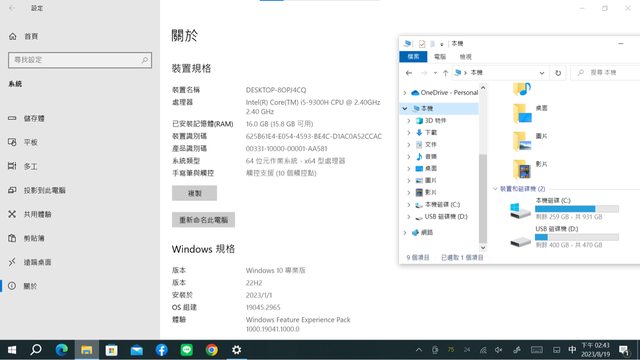Expand the 文件 Documents tree node
The width and height of the screenshot is (640, 360).
tap(409, 144)
